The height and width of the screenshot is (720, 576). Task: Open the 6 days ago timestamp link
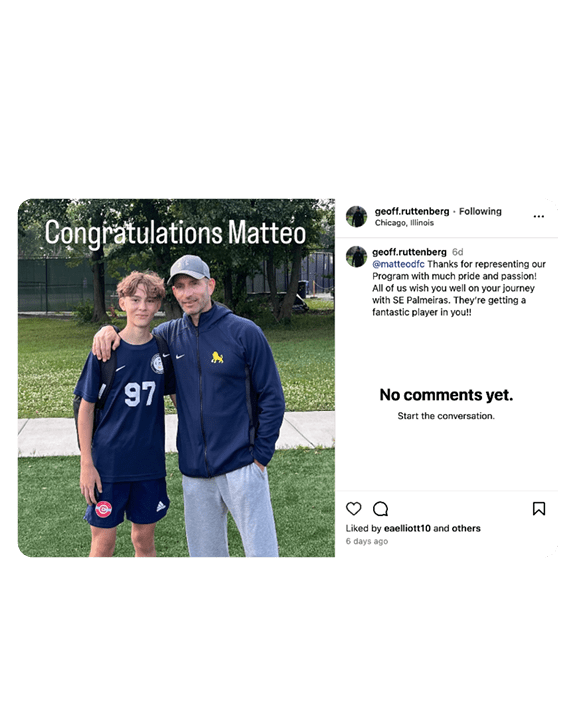point(367,541)
